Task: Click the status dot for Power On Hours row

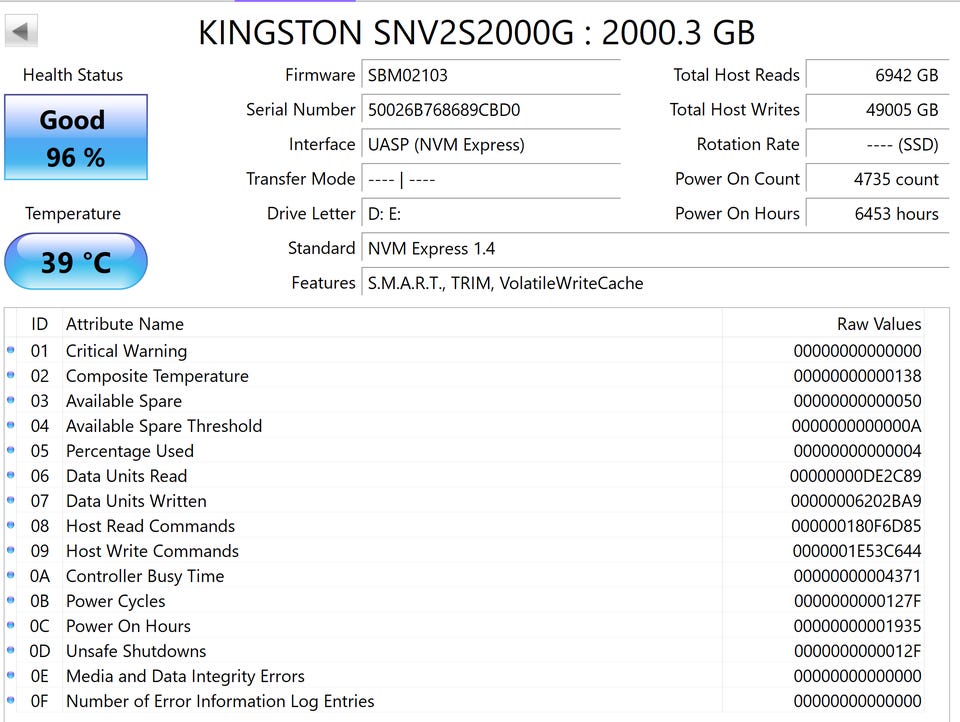Action: pos(10,625)
